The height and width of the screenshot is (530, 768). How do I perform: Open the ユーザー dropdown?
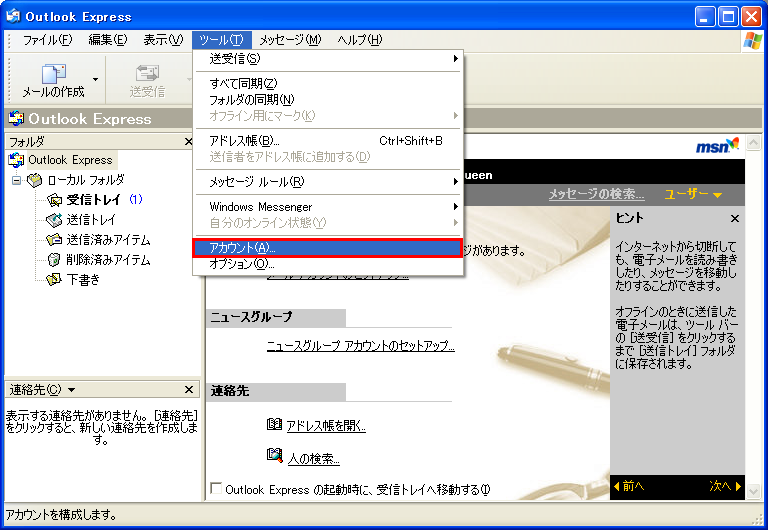click(x=693, y=194)
